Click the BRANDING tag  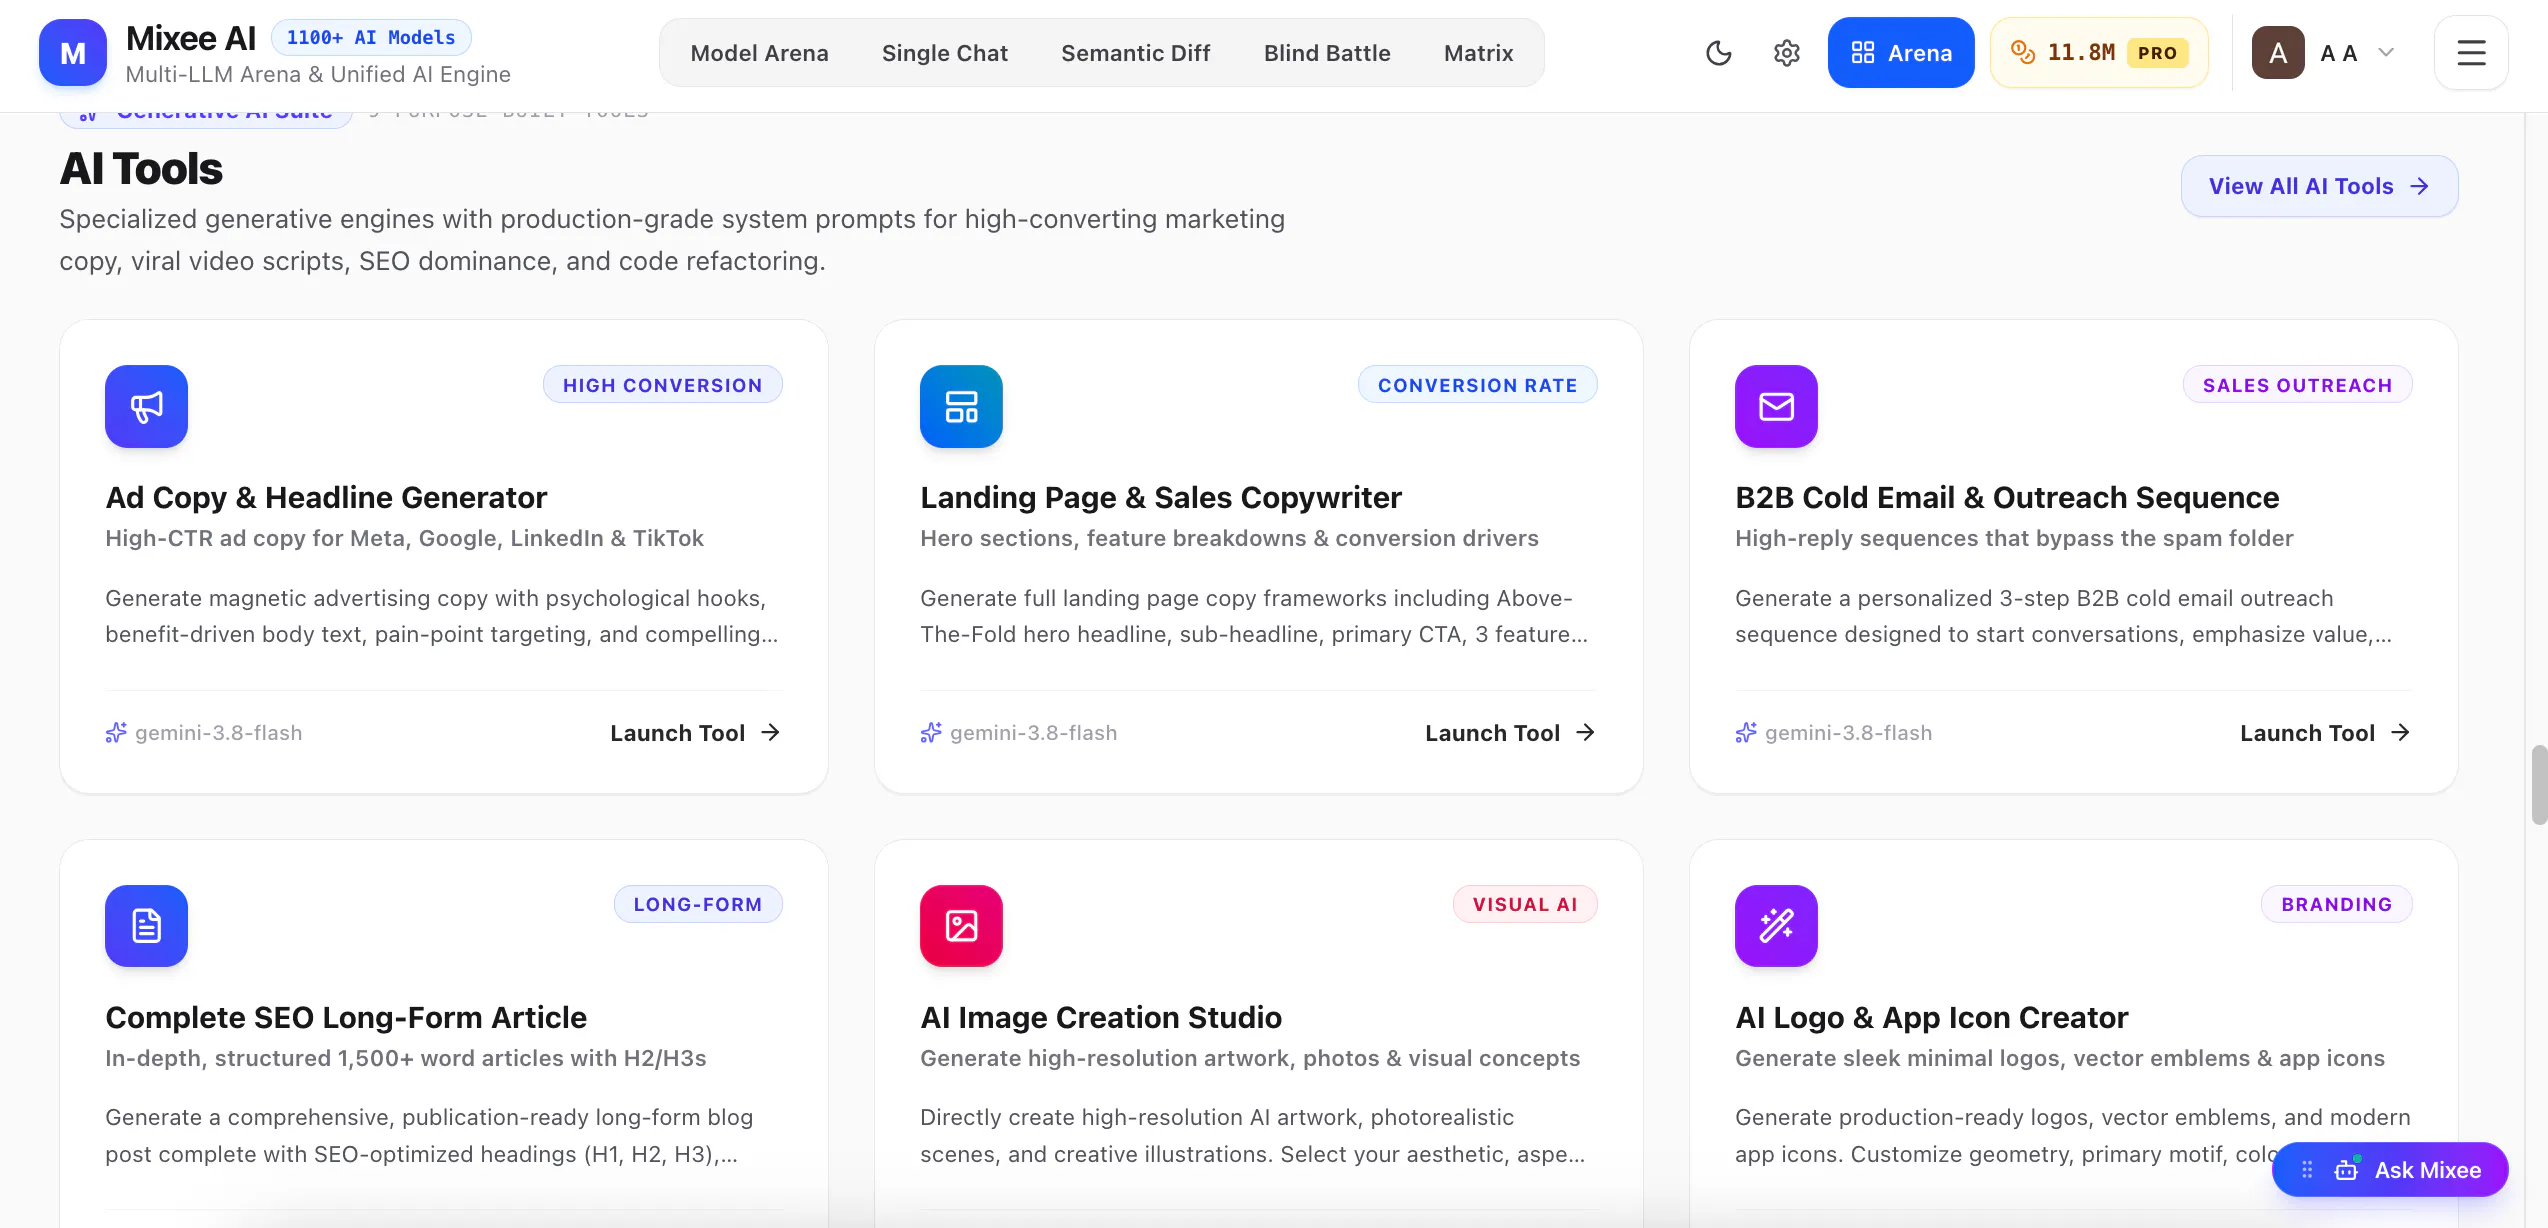[2336, 904]
